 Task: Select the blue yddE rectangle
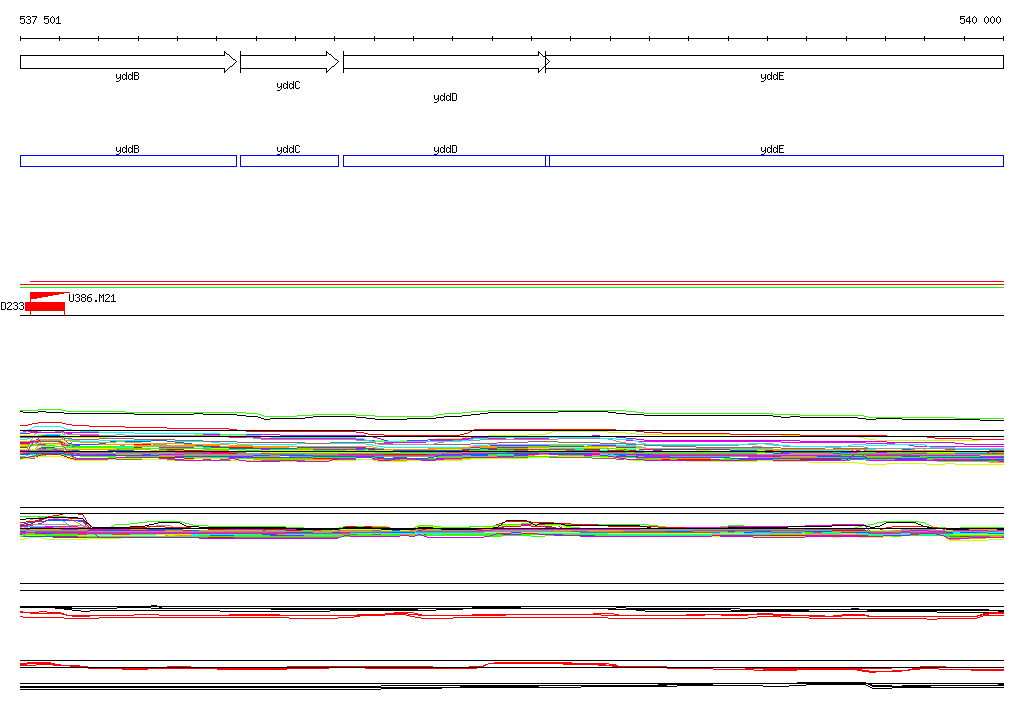(775, 161)
